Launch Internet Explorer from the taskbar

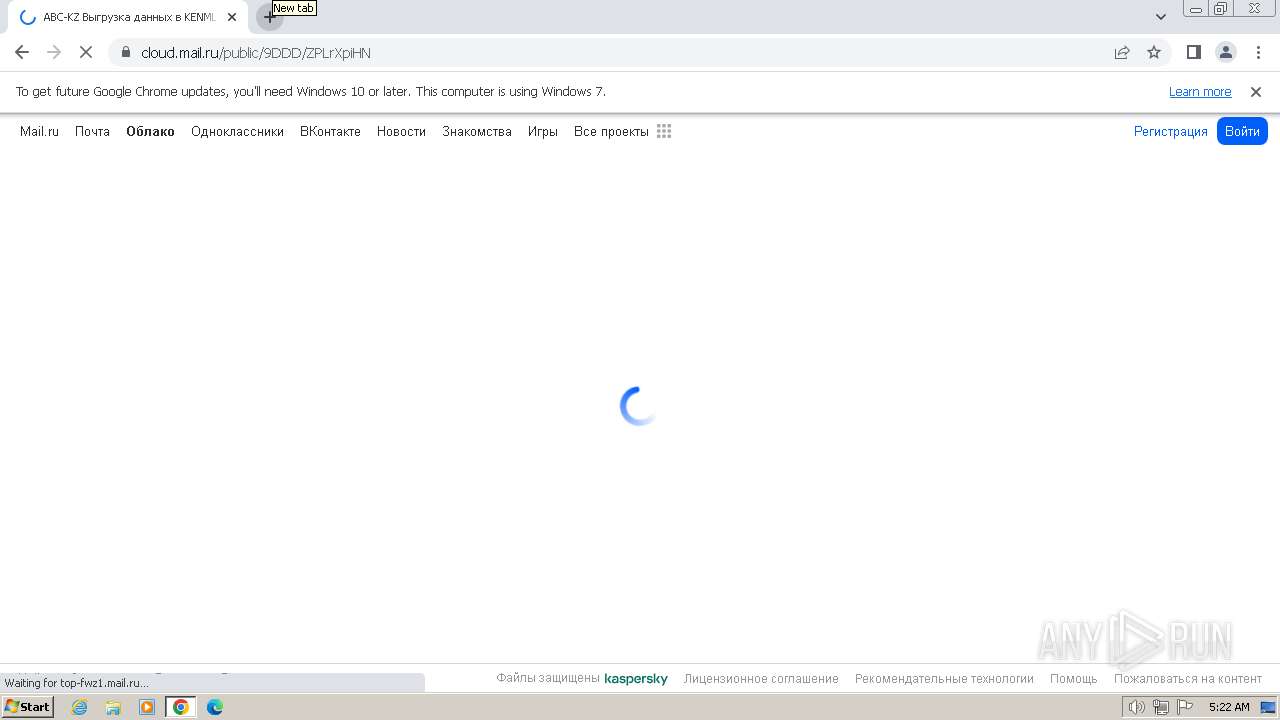79,707
